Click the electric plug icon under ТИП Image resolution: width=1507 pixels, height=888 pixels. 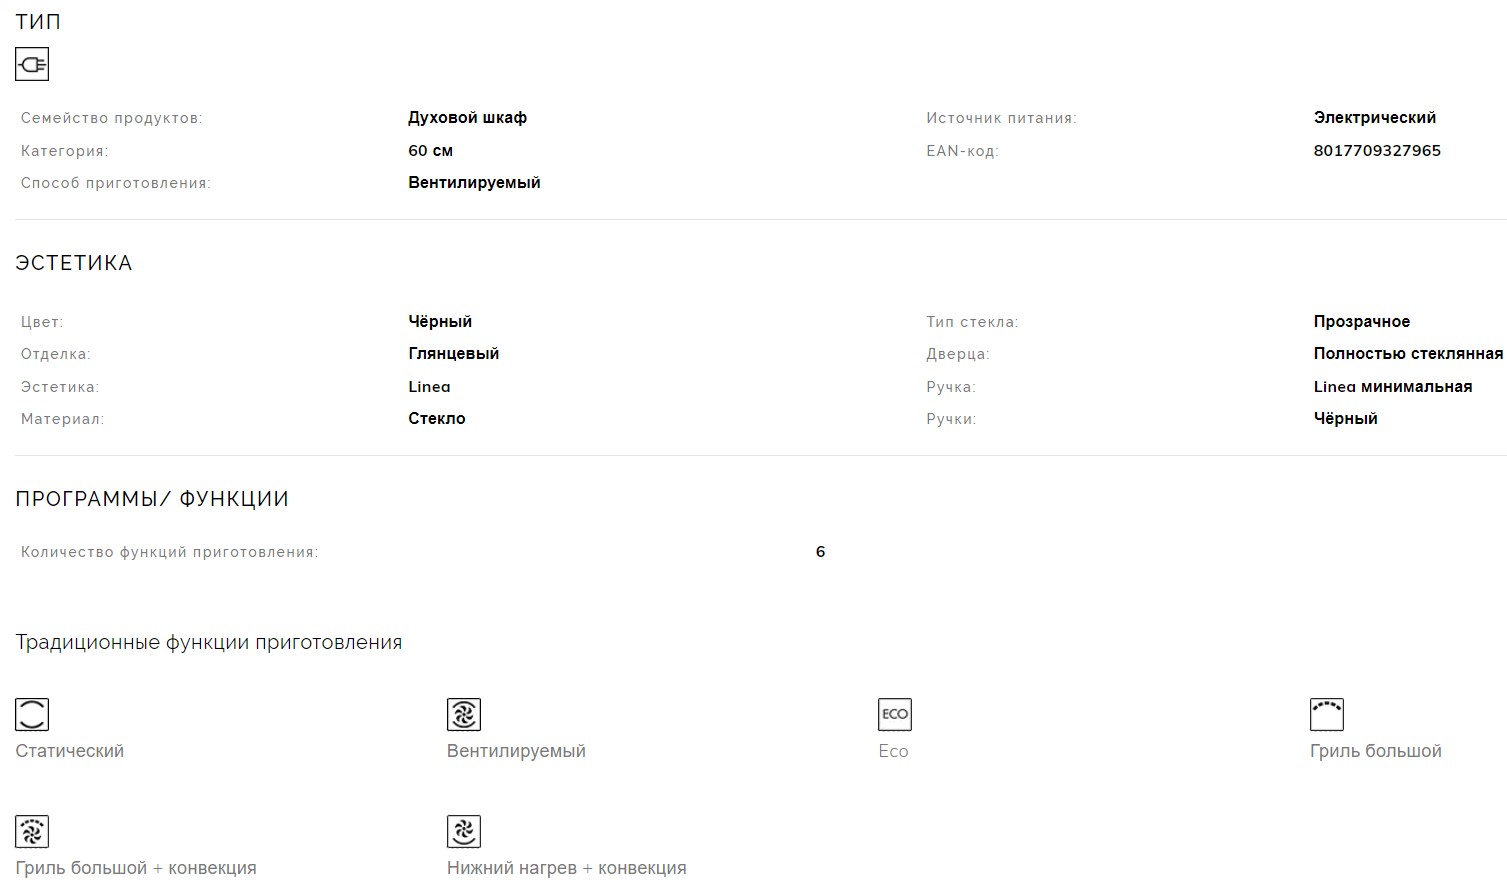tap(32, 65)
